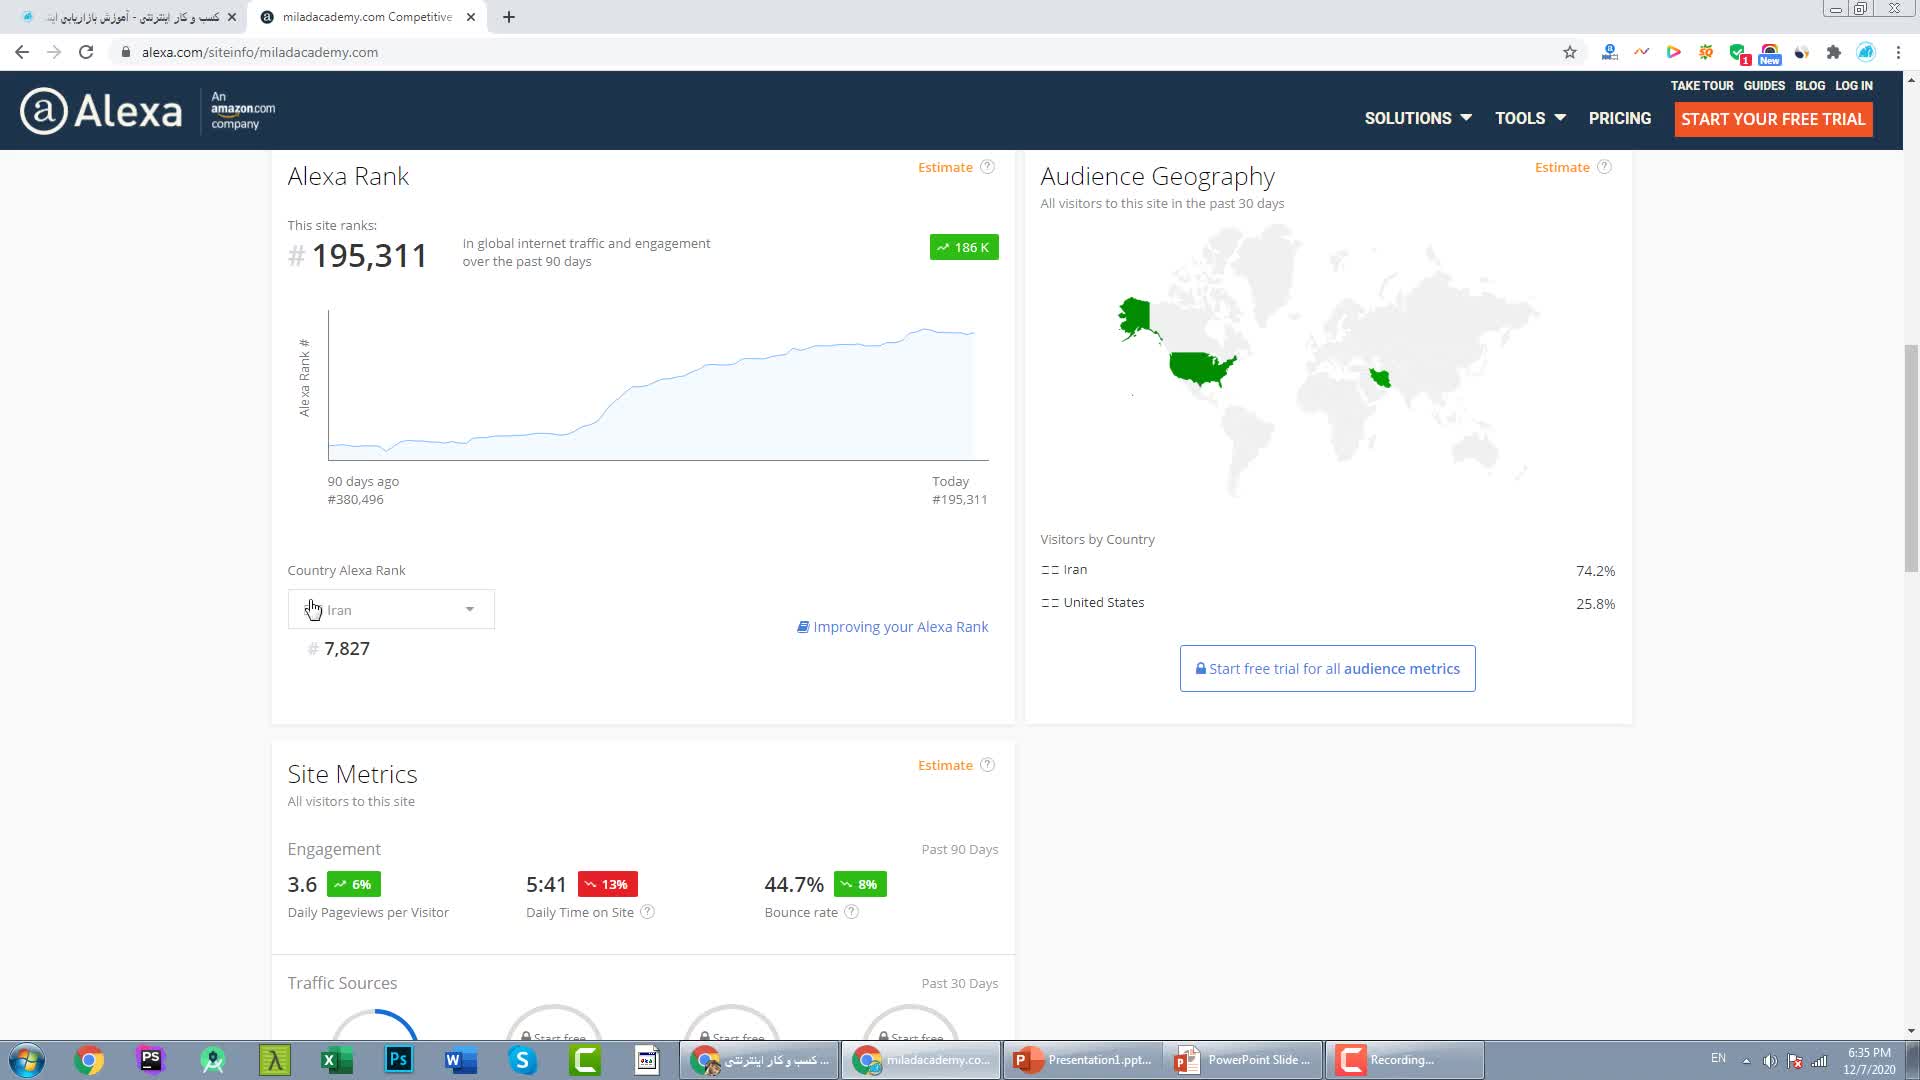Click Audience Geography estimate help icon

(1604, 167)
